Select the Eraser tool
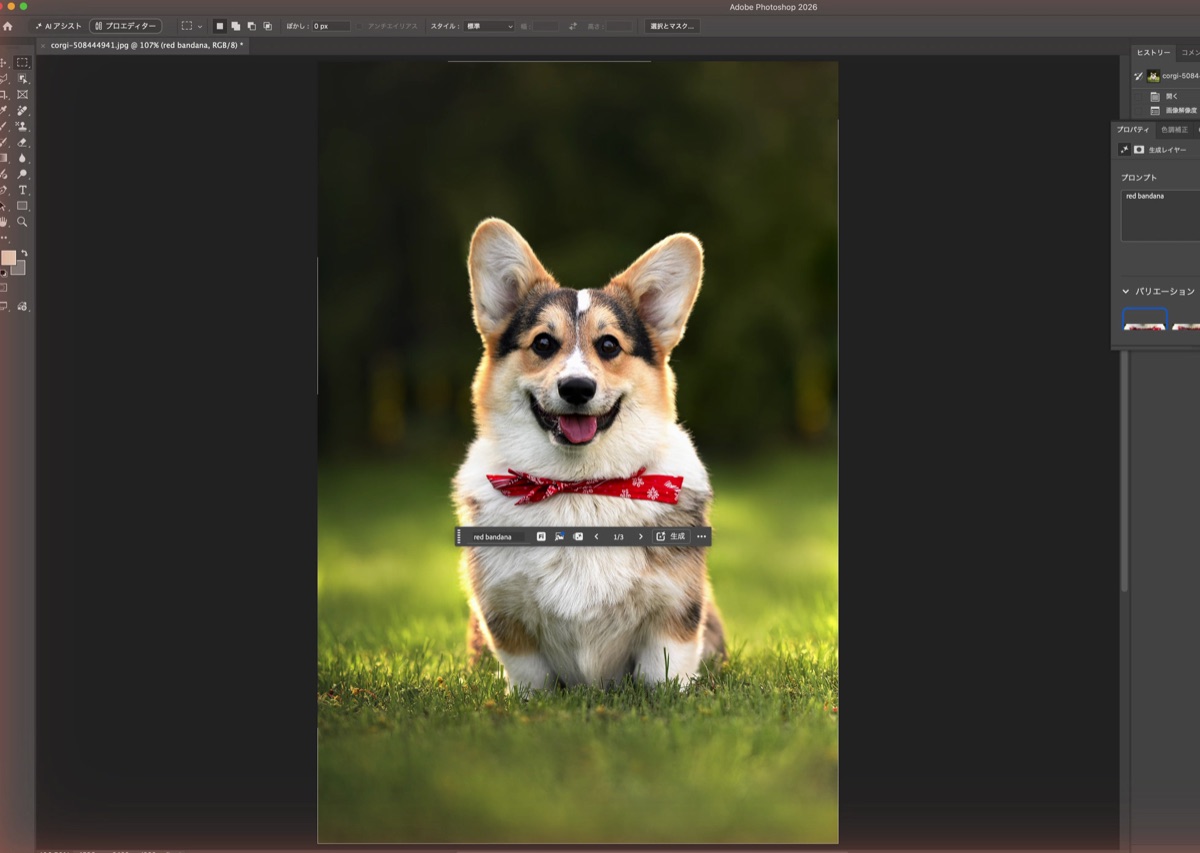 point(22,142)
